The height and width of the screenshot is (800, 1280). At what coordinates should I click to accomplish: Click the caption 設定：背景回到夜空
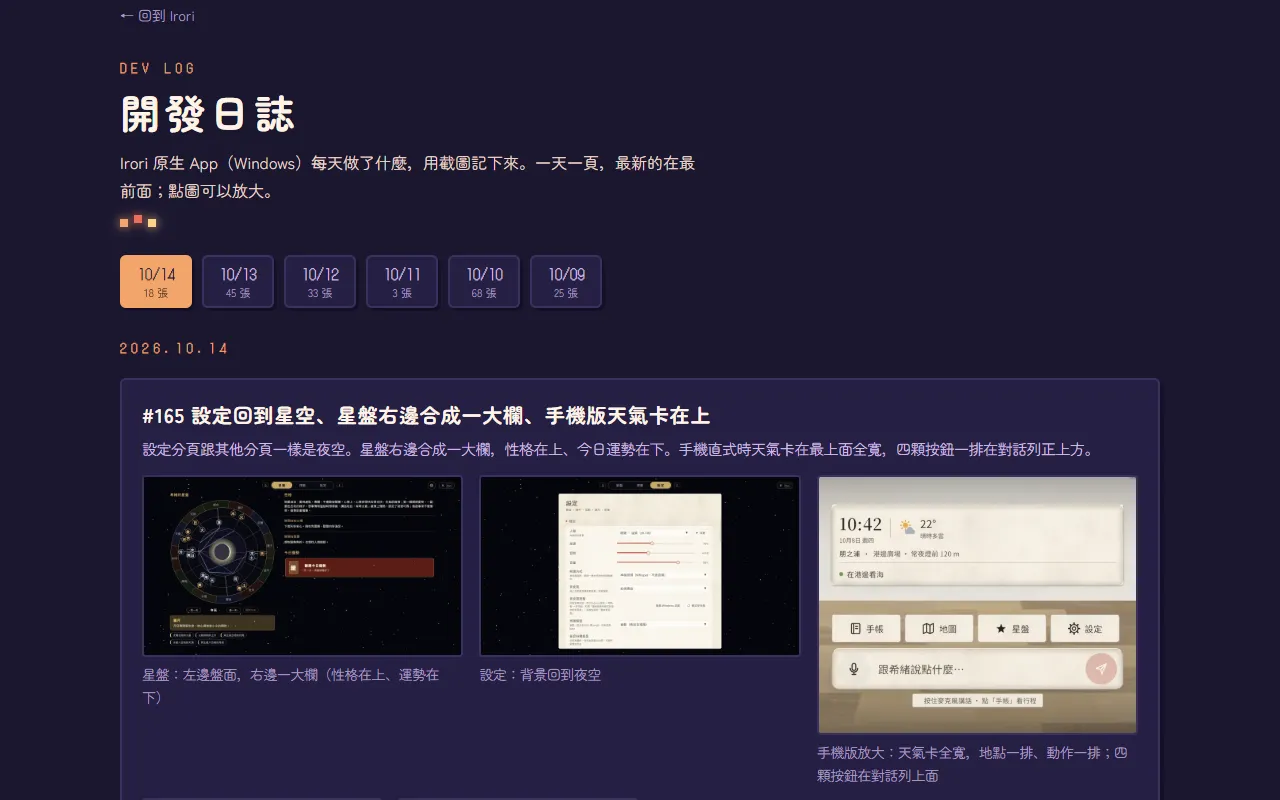(541, 675)
